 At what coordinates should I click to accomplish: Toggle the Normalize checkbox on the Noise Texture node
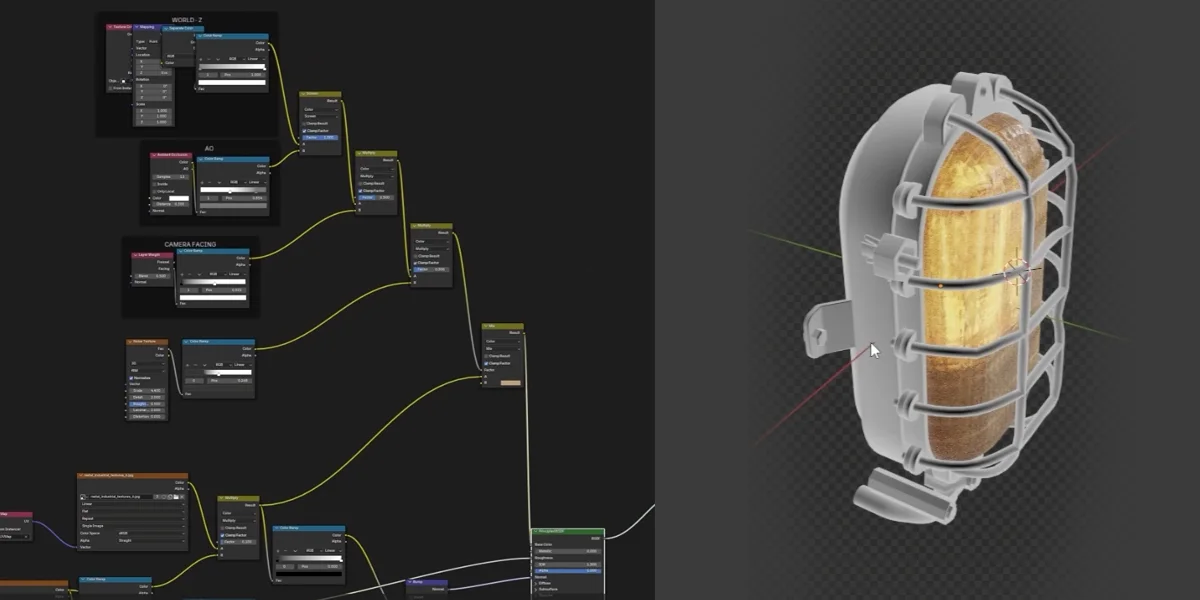(131, 378)
